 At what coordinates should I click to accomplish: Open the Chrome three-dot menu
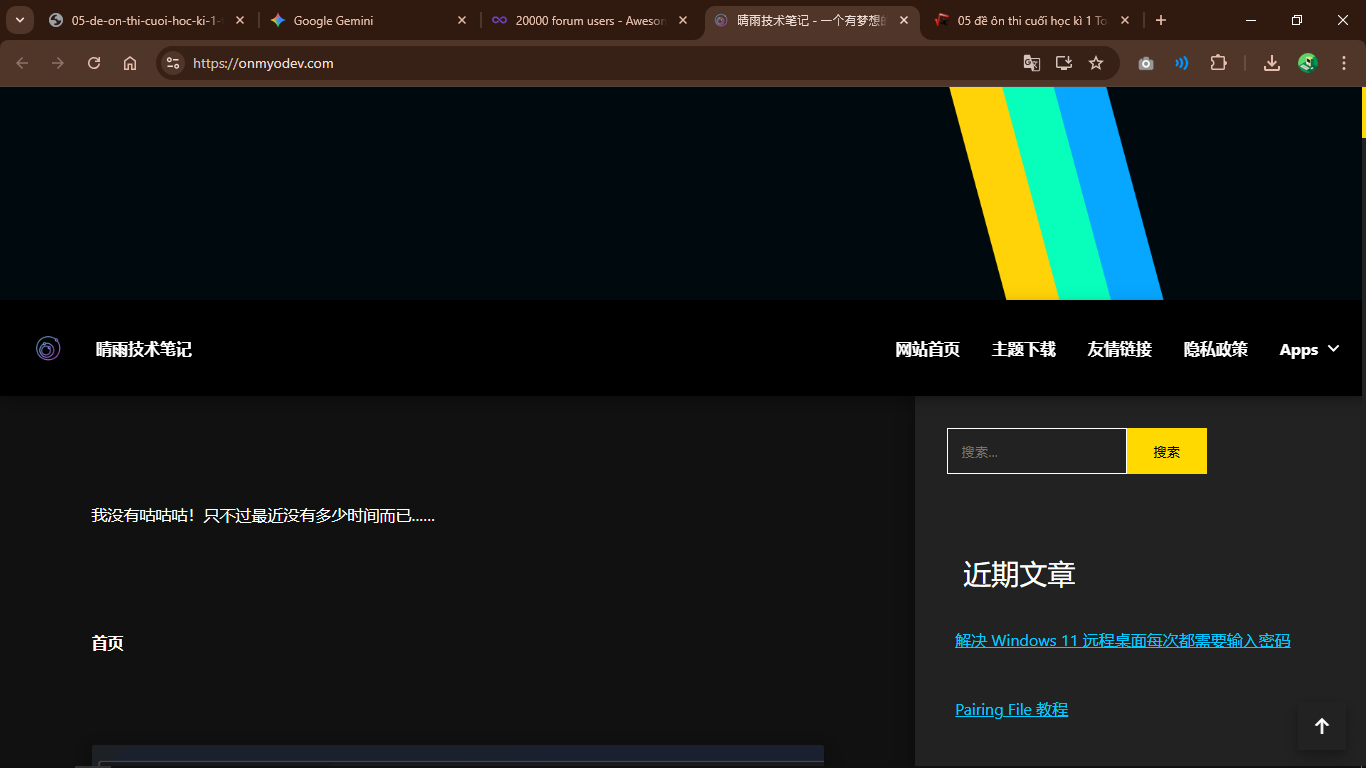click(x=1344, y=63)
